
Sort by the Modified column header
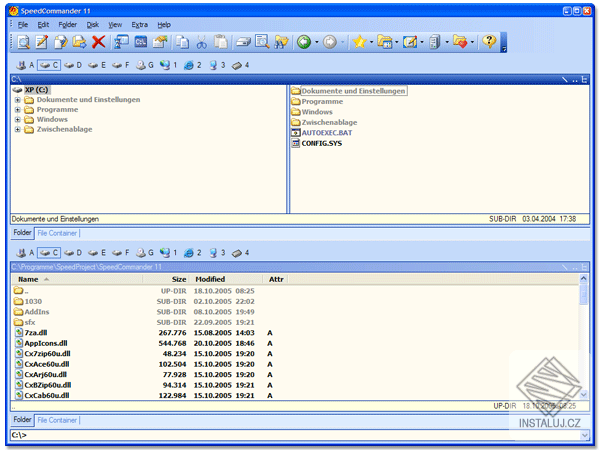coord(226,279)
